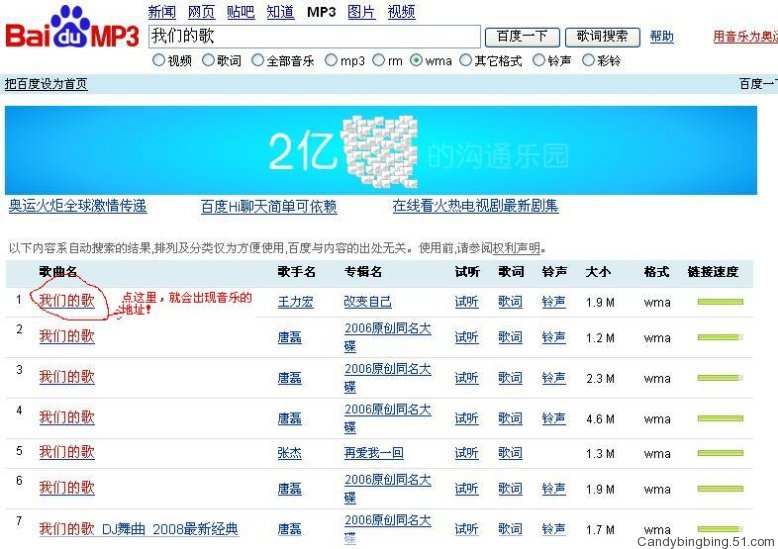Click 铃声 link in row 3
The height and width of the screenshot is (549, 778).
pyautogui.click(x=554, y=378)
